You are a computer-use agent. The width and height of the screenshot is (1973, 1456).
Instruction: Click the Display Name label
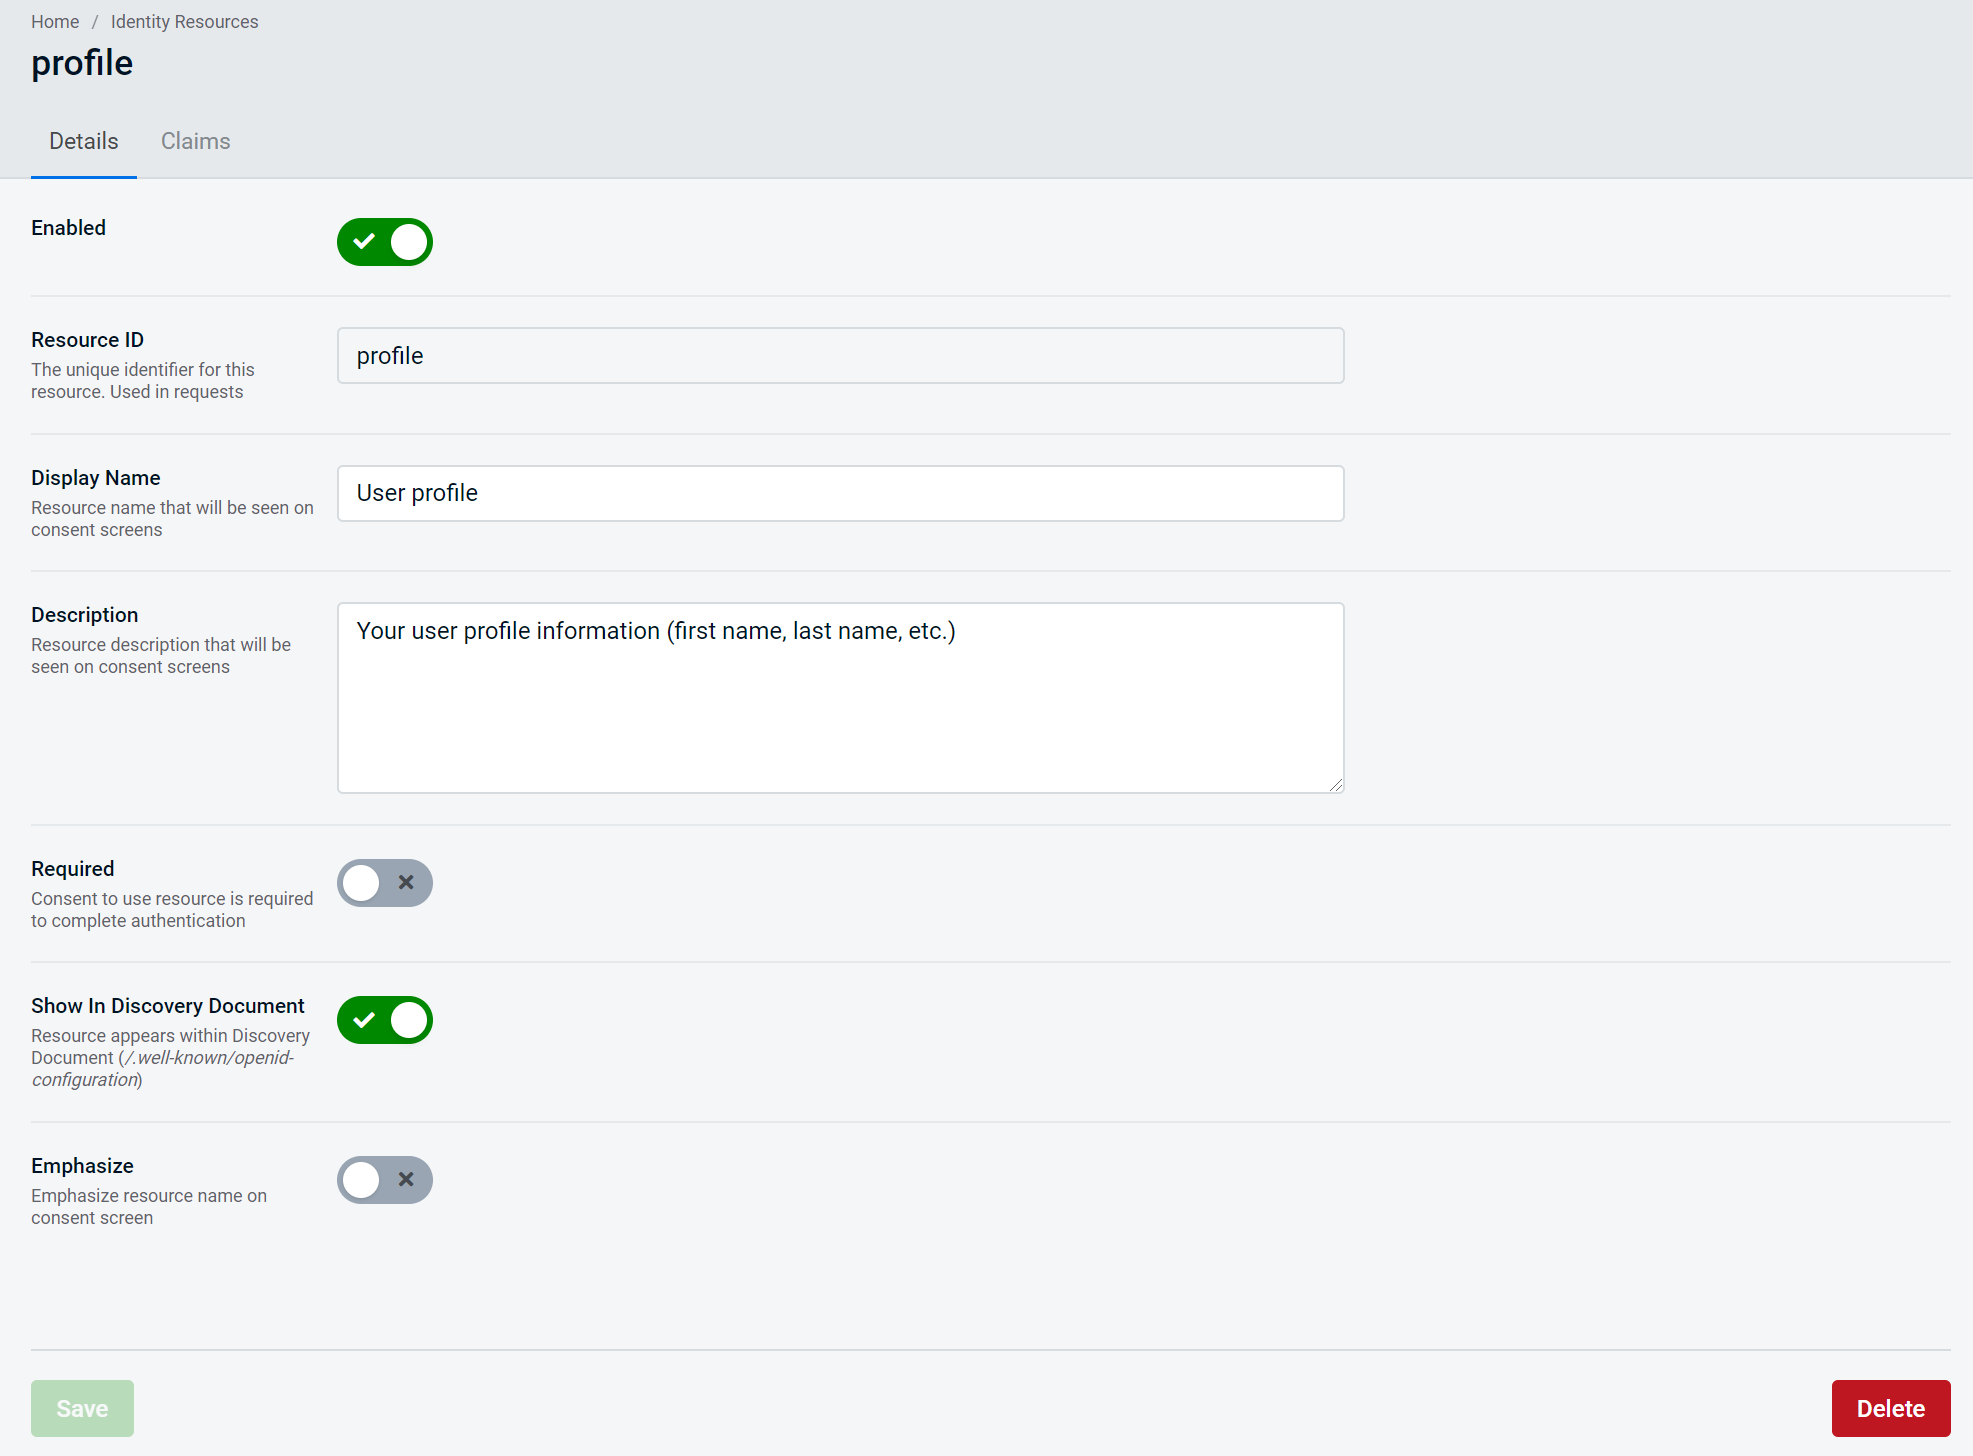click(96, 478)
